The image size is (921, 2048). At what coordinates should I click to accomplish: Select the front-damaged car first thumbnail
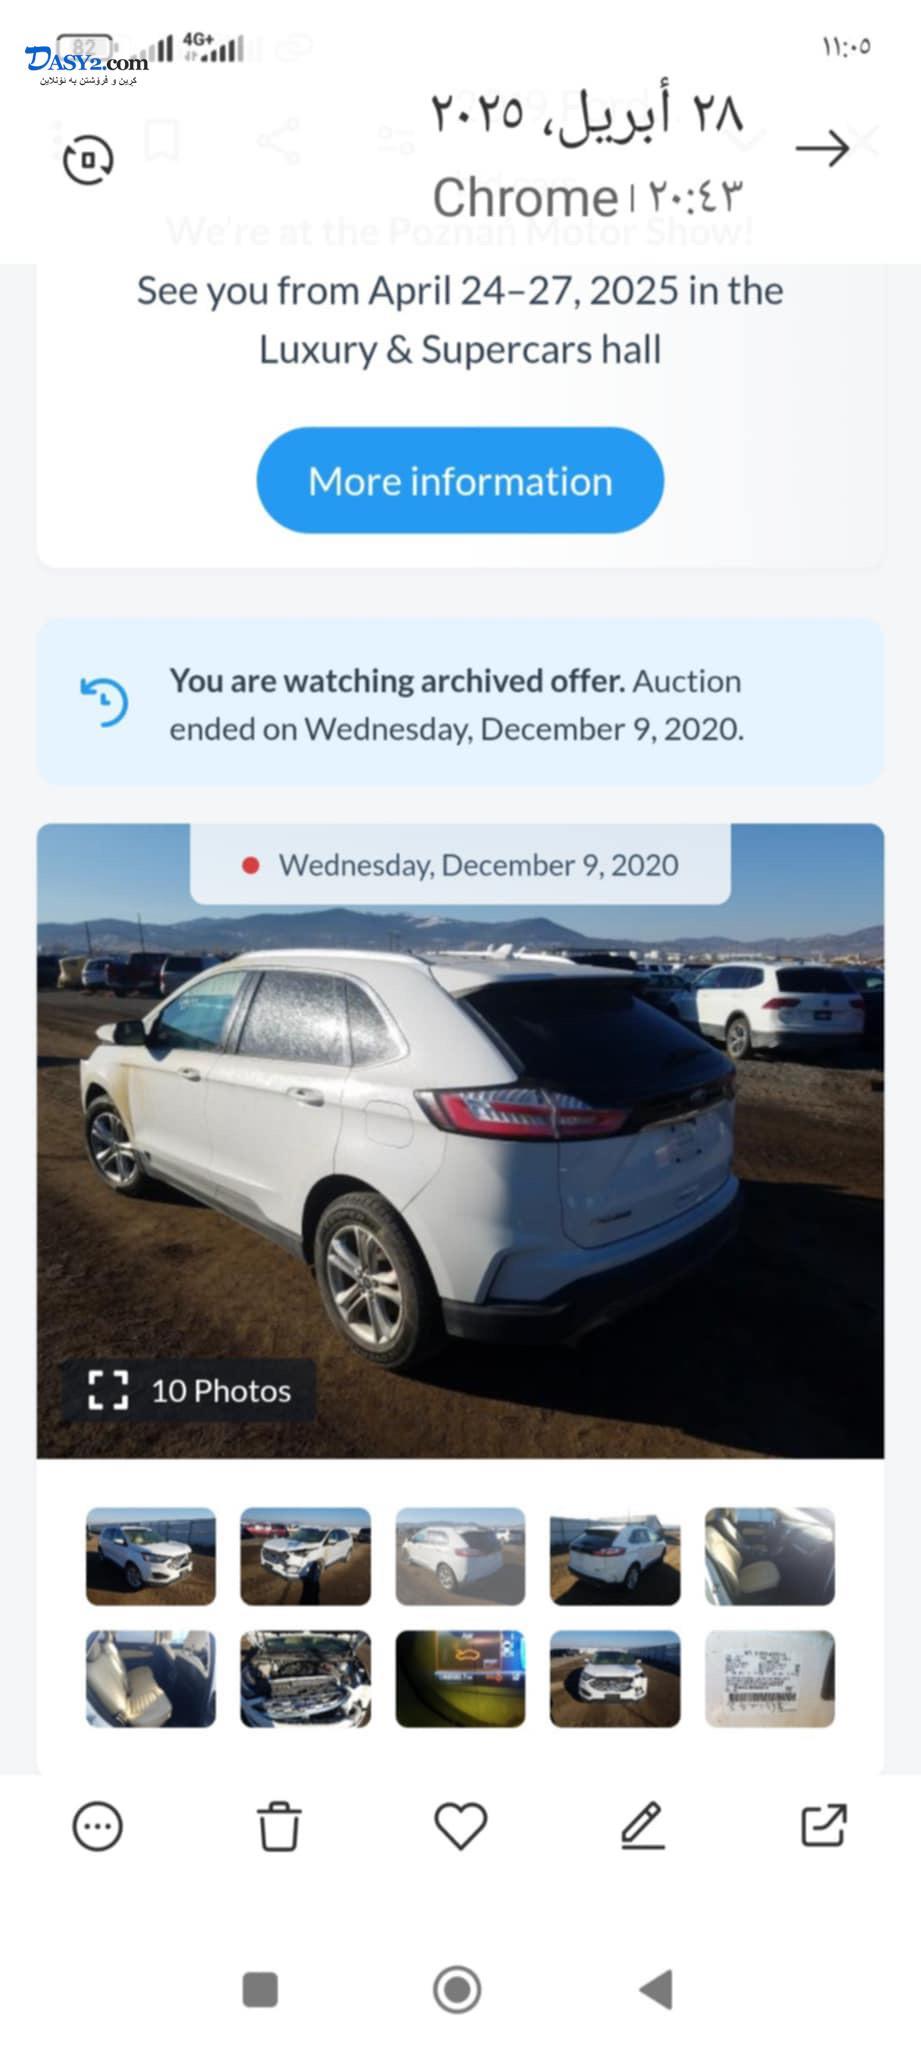coord(151,1556)
